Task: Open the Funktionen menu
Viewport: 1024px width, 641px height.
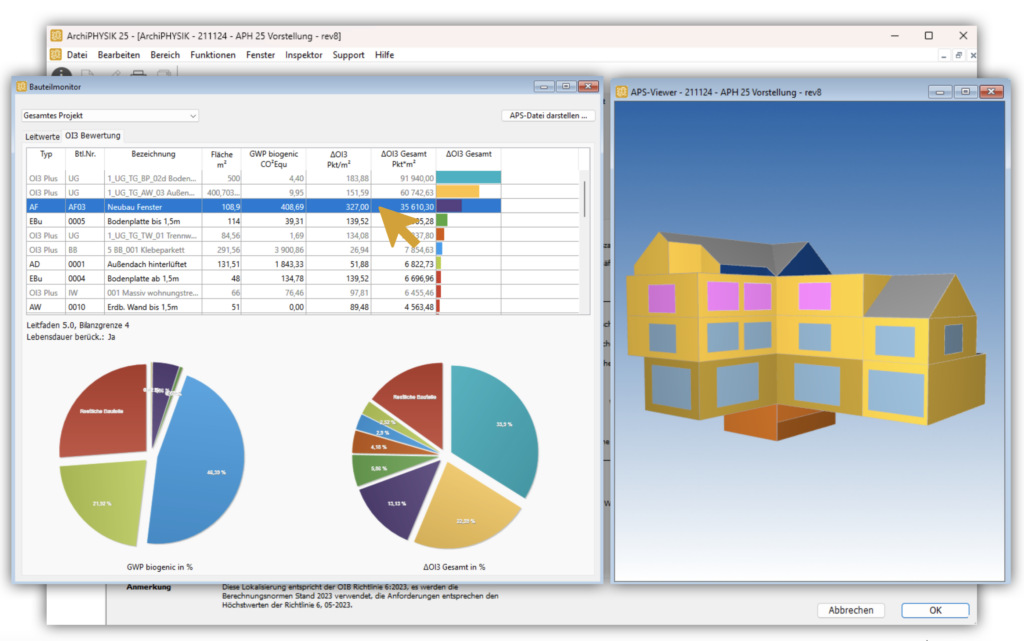Action: click(213, 55)
